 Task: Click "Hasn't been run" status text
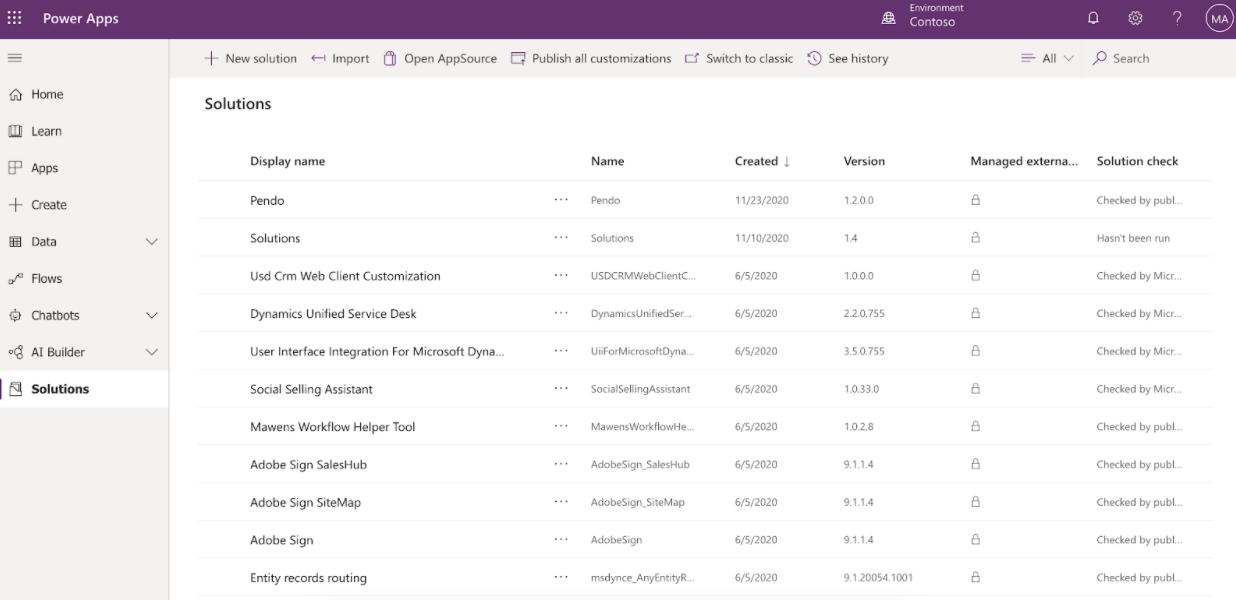[1133, 239]
